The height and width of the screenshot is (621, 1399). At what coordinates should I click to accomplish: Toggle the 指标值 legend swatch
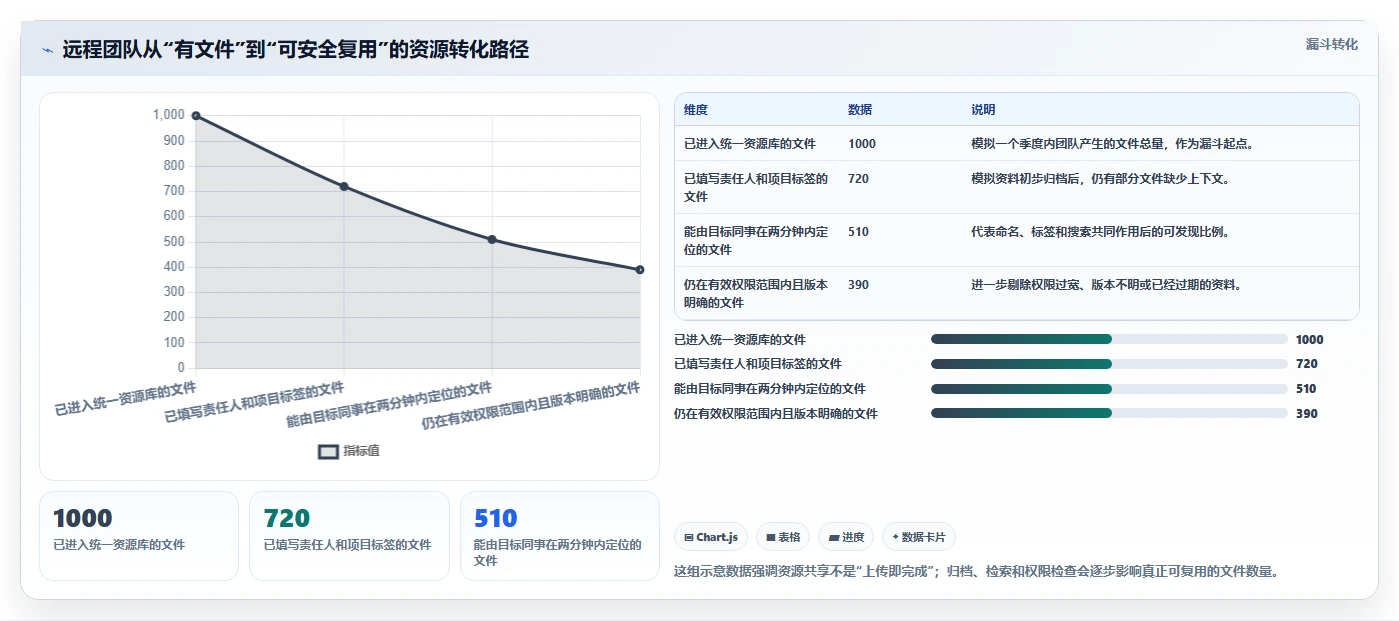pos(328,451)
